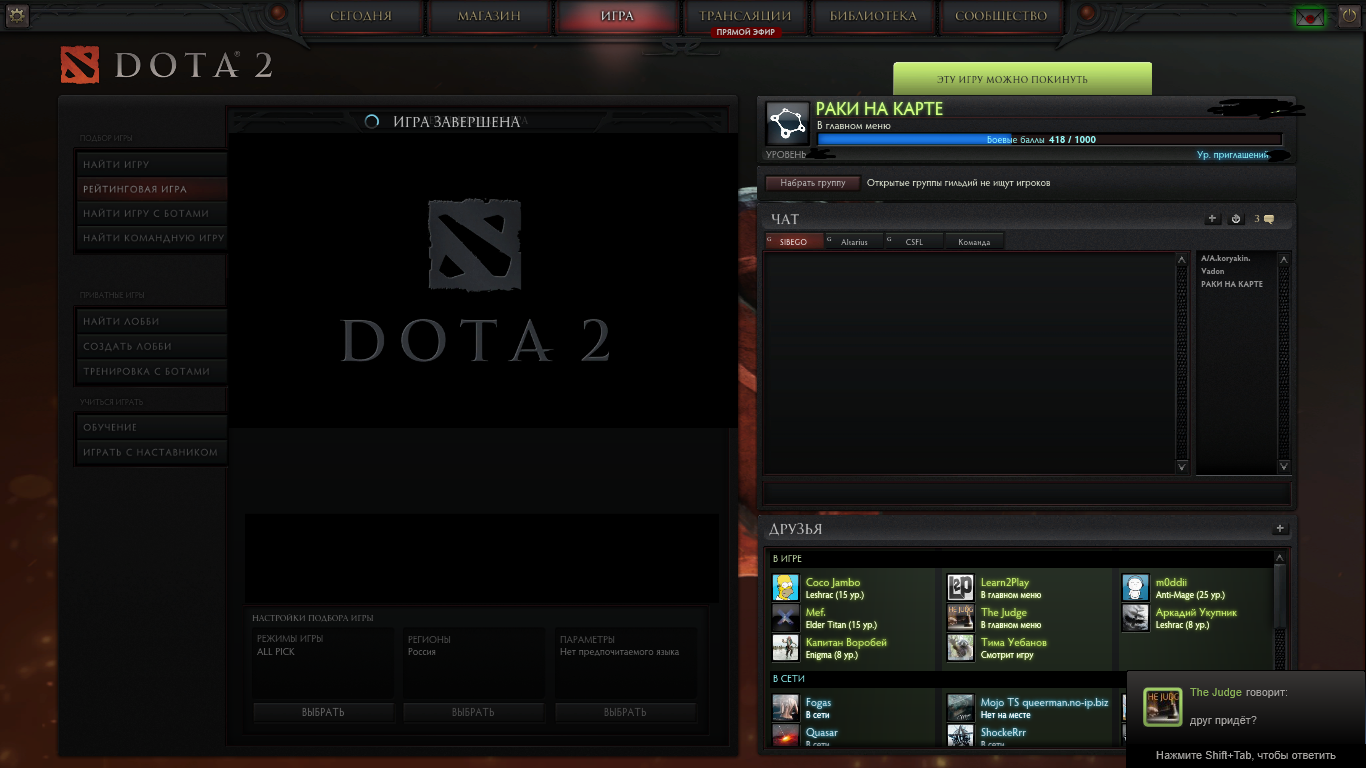
Task: Switch to CSFL chat tab
Action: 914,241
